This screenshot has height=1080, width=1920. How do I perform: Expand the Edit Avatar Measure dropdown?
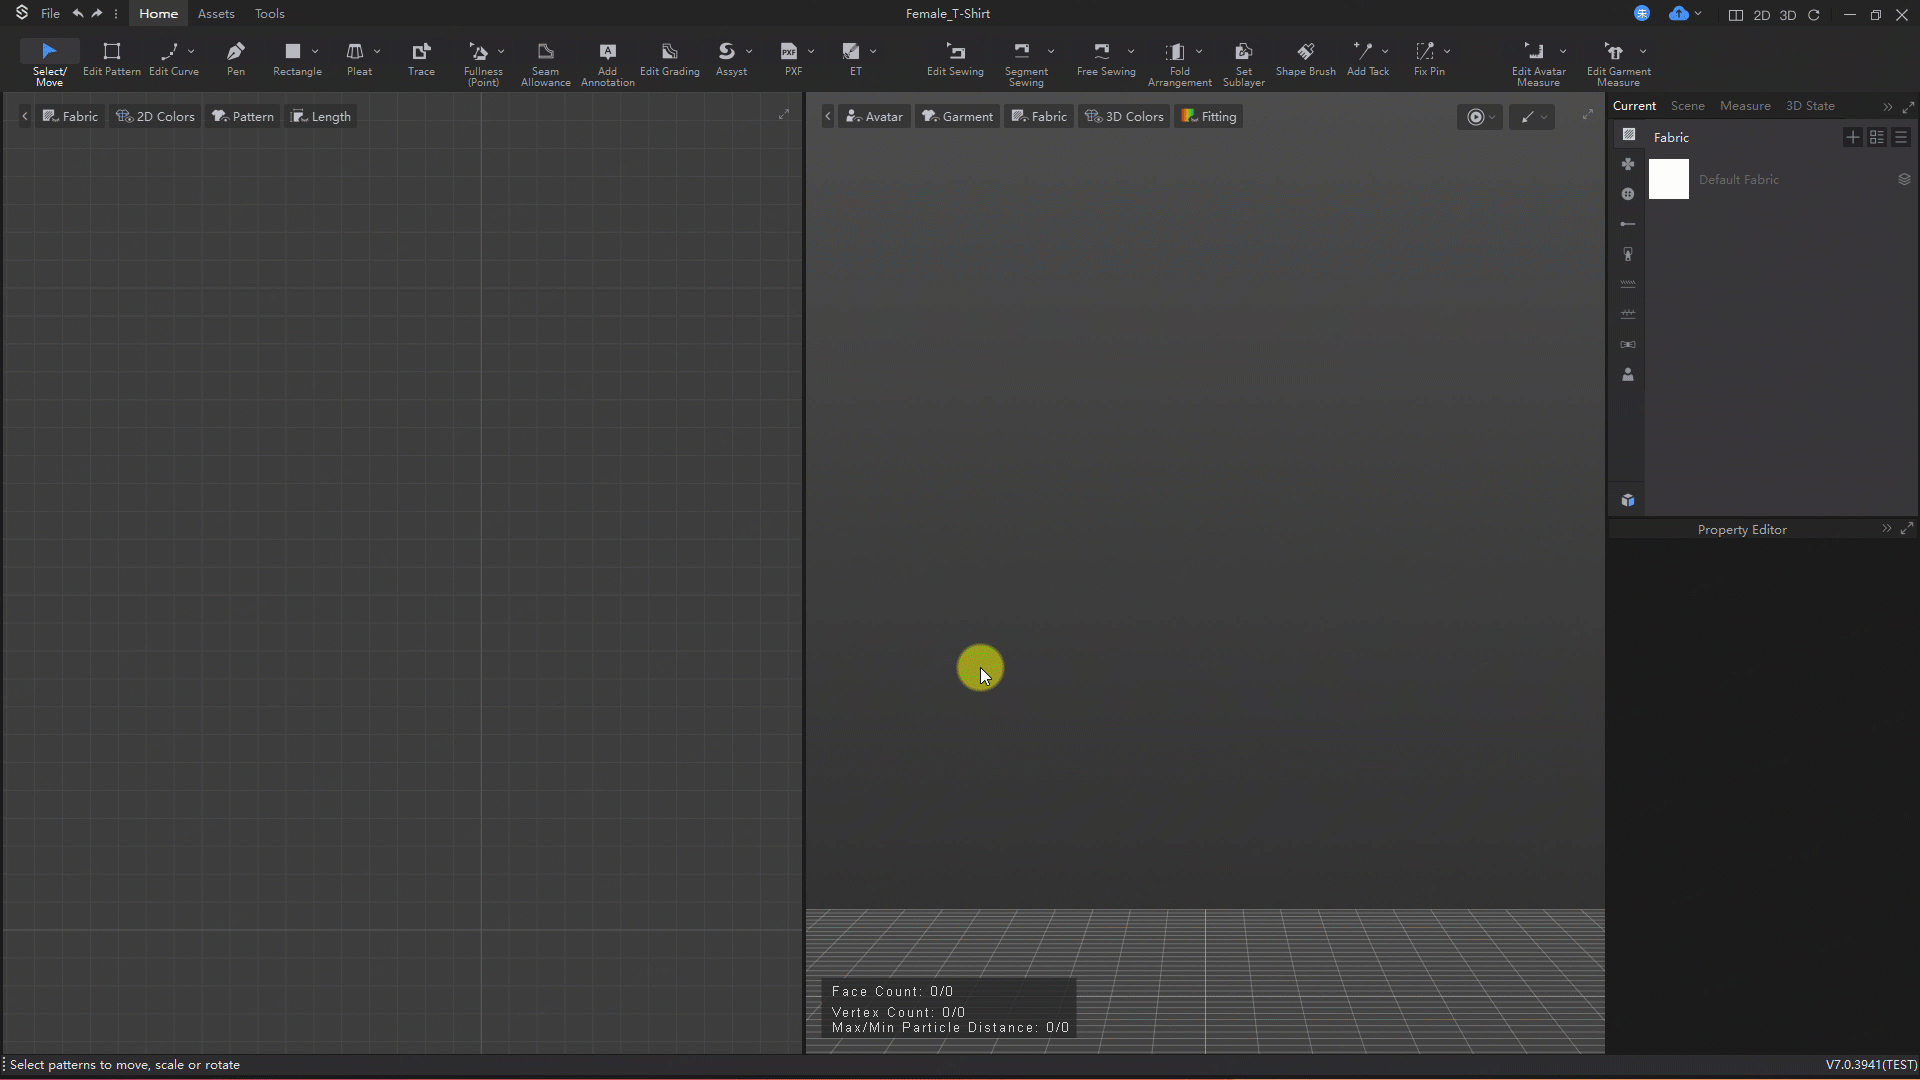click(x=1563, y=51)
